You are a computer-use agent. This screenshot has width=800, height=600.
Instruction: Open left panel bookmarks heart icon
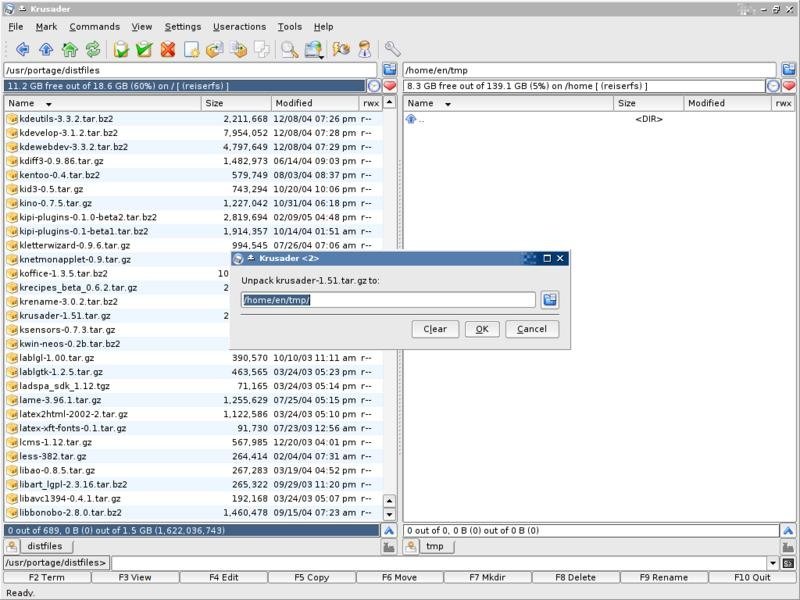[390, 86]
